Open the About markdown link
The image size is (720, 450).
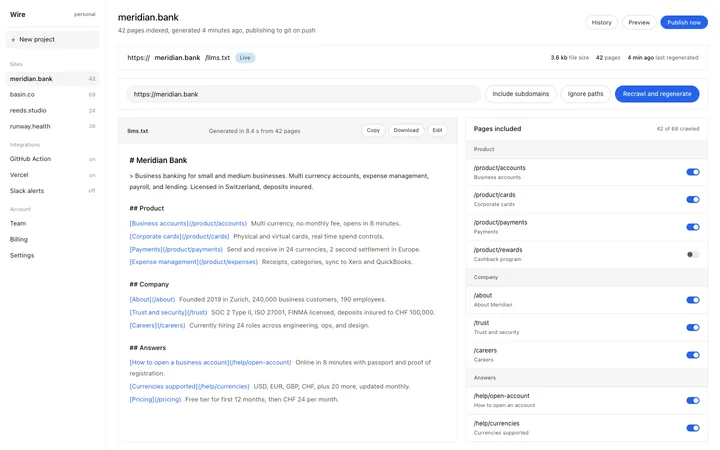[x=152, y=299]
